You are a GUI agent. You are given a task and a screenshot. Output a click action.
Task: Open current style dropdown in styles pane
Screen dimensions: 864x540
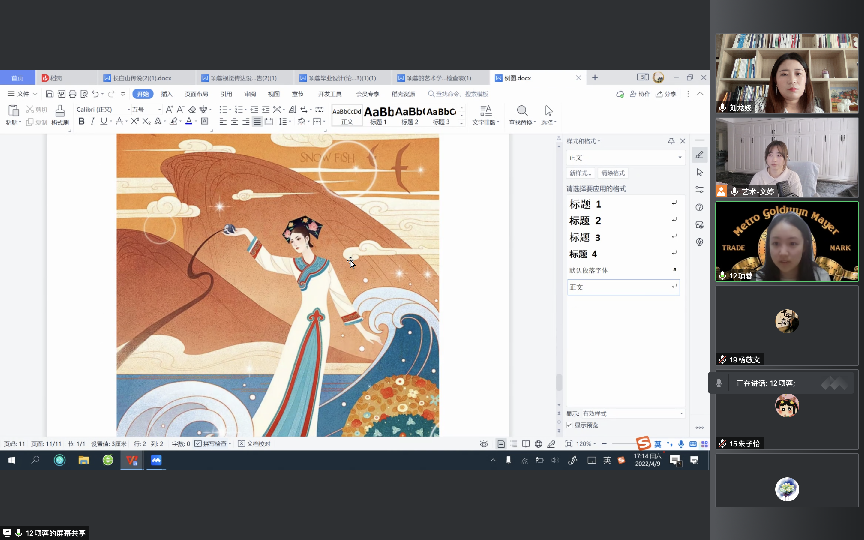(x=680, y=158)
